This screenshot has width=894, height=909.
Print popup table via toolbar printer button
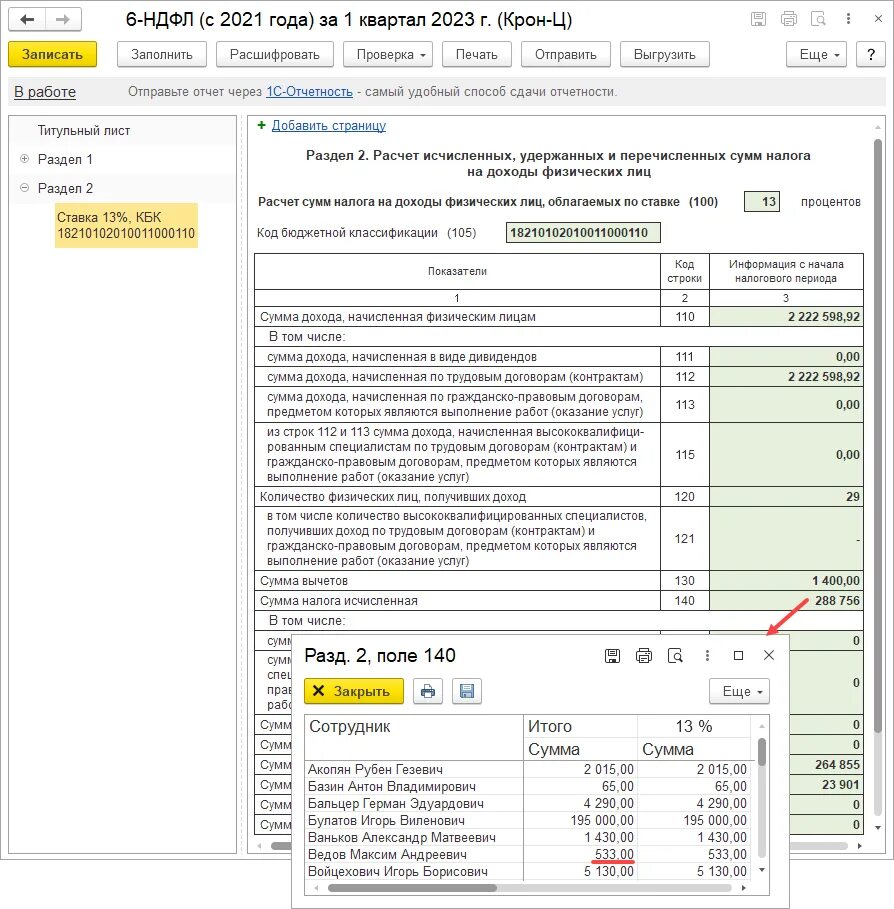click(x=428, y=692)
